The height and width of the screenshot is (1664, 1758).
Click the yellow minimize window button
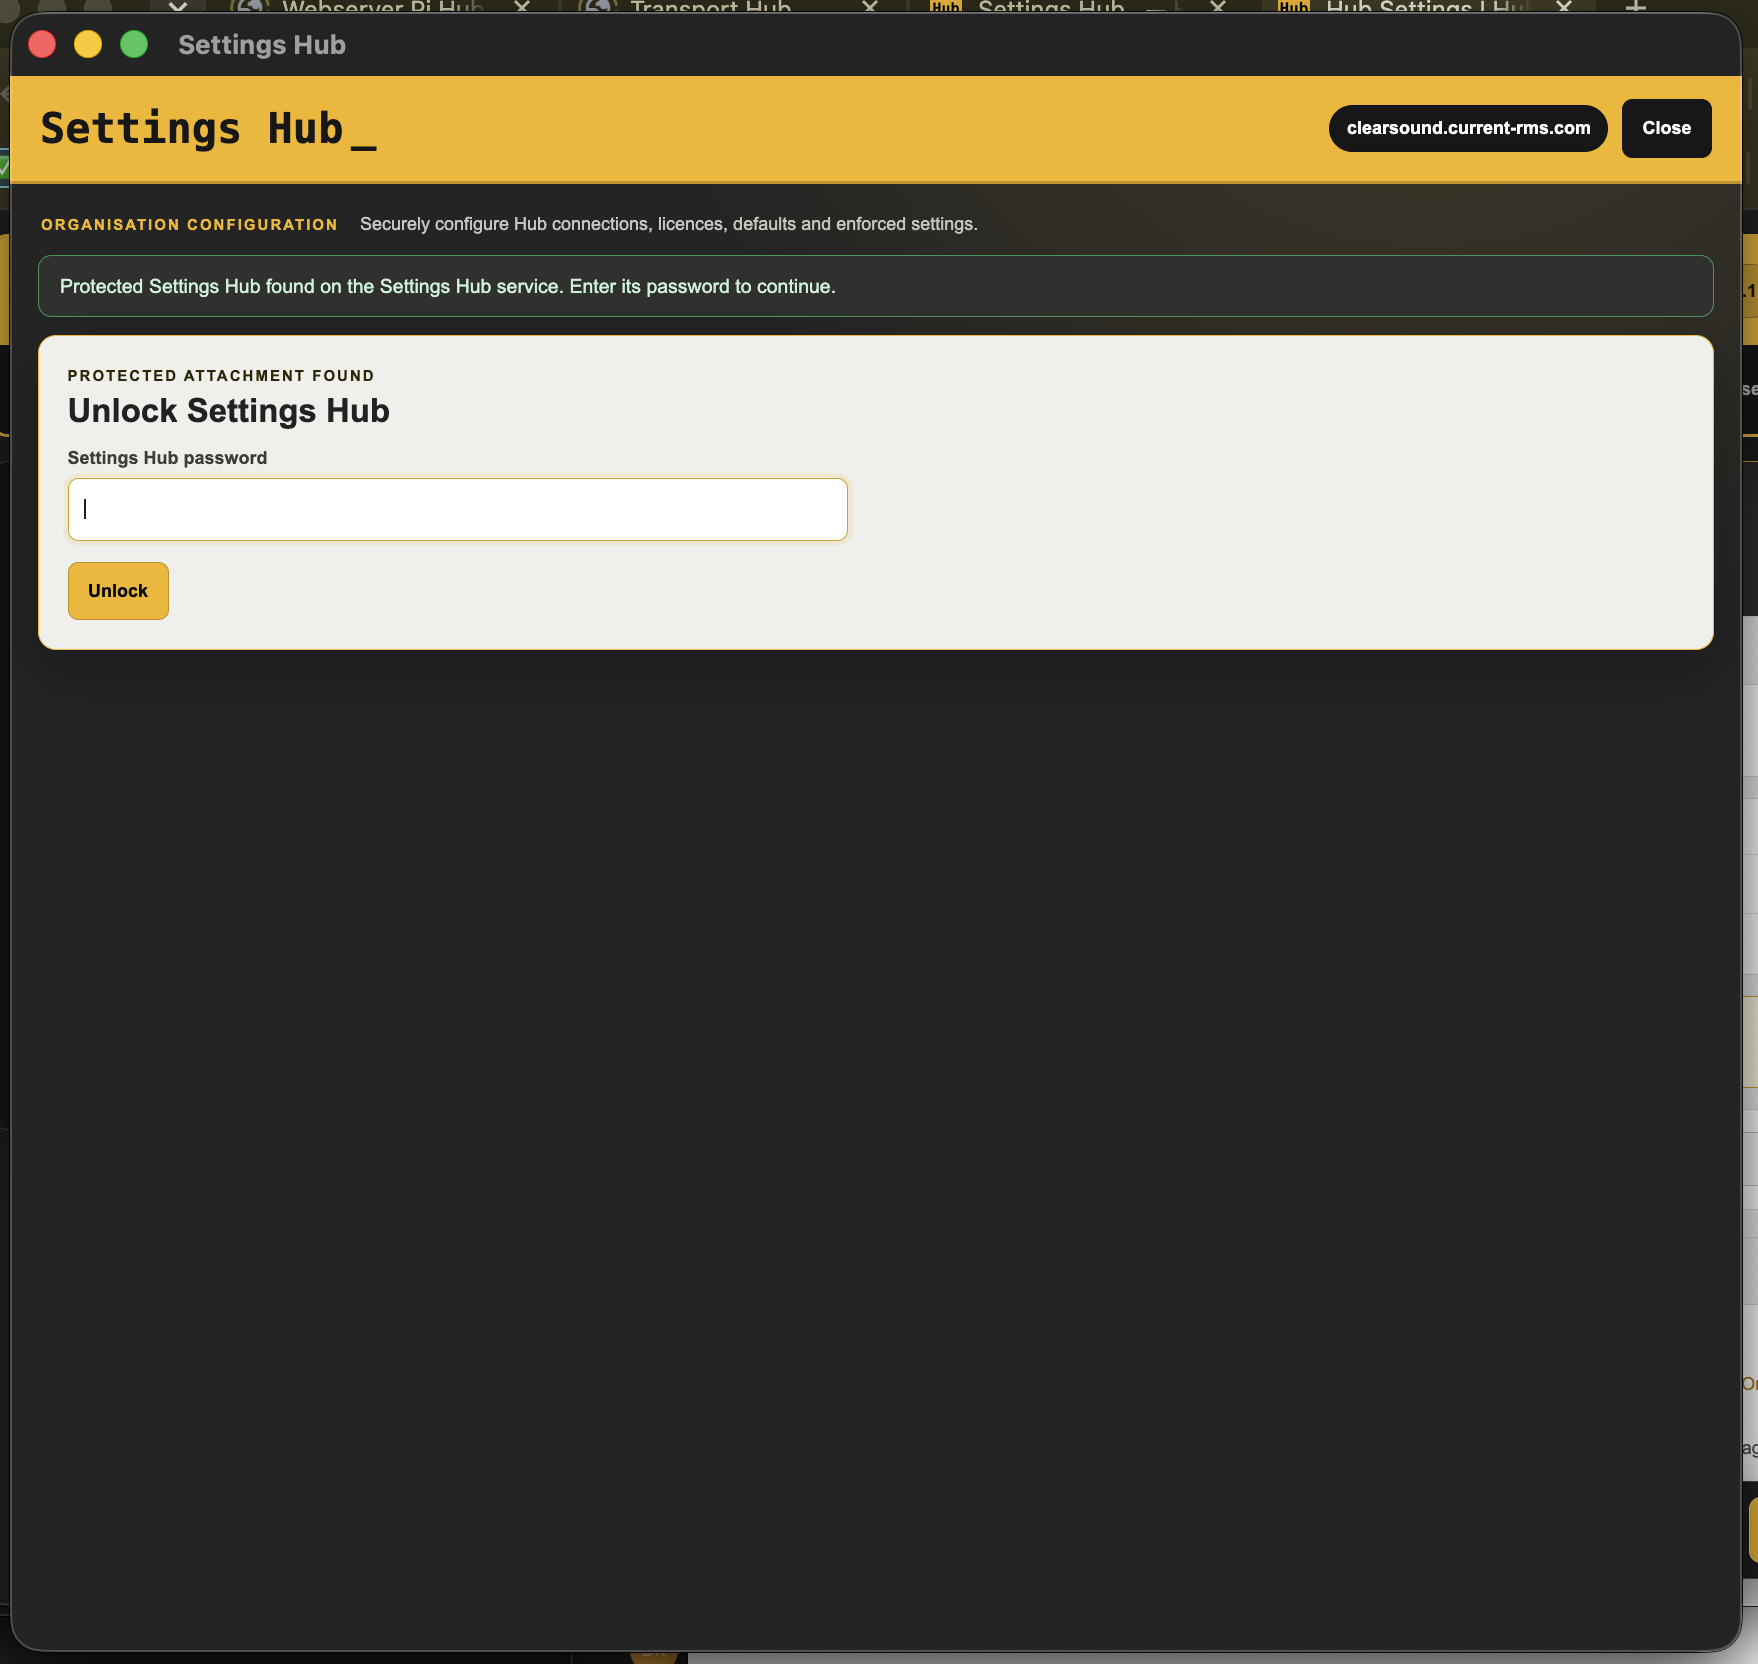(x=88, y=44)
